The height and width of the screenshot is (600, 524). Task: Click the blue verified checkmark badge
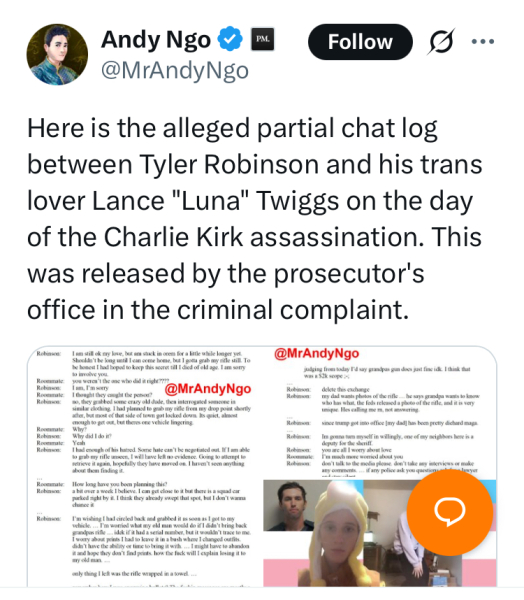coord(230,39)
